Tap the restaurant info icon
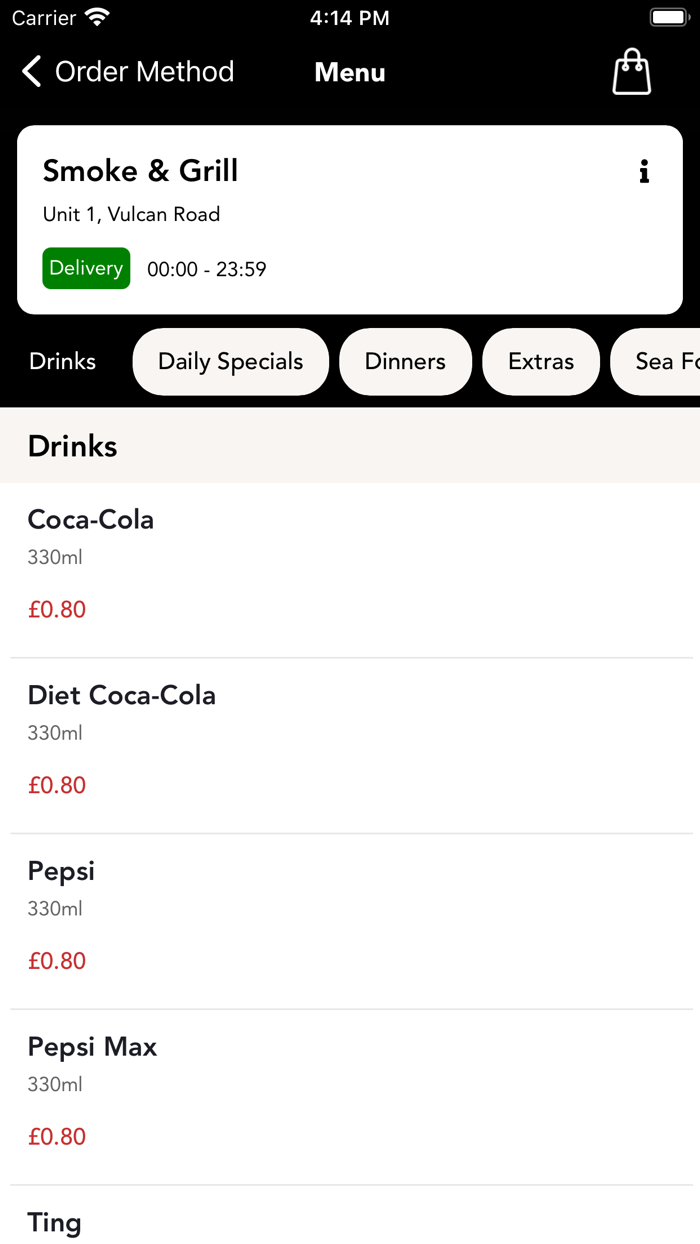Viewport: 700px width, 1244px height. tap(644, 172)
